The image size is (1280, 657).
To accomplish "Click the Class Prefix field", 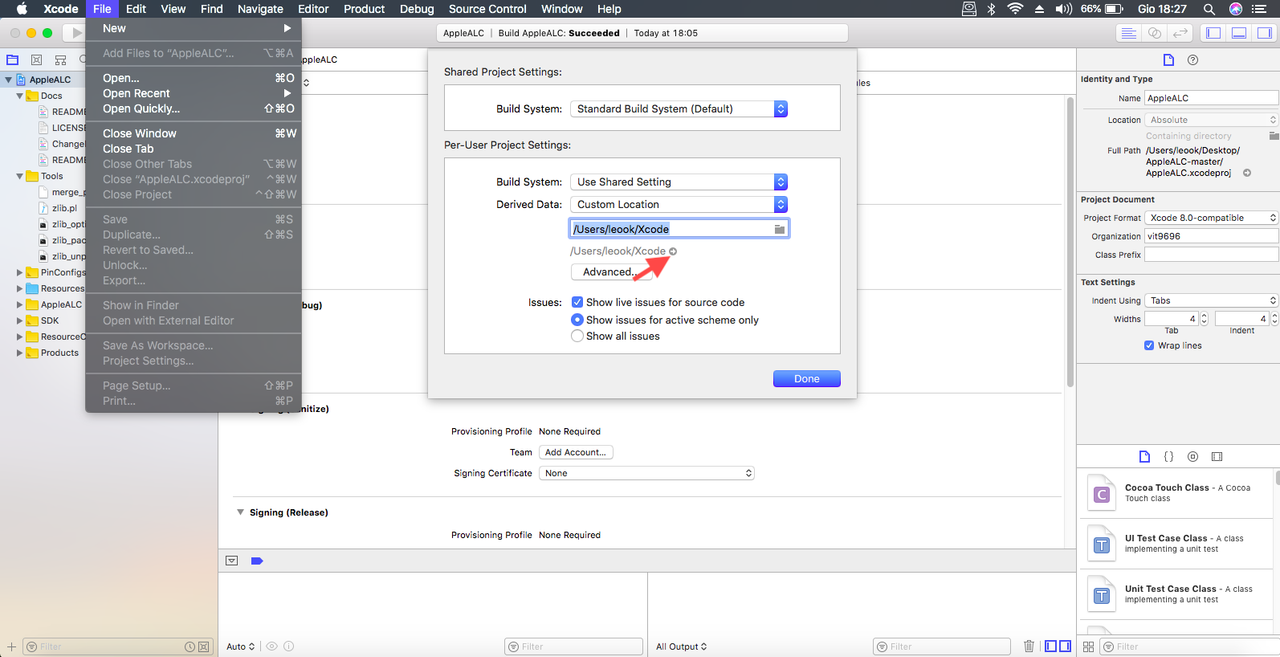I will [x=1212, y=255].
